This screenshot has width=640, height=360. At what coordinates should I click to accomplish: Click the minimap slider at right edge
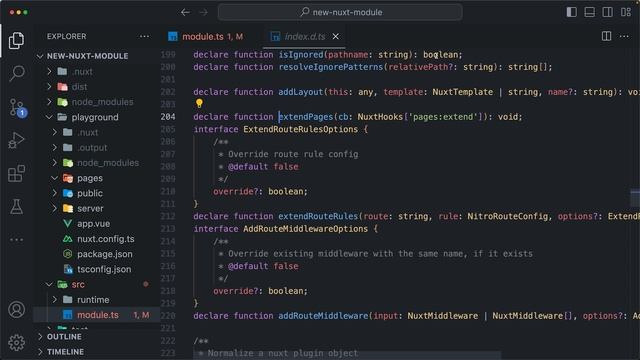(x=635, y=198)
